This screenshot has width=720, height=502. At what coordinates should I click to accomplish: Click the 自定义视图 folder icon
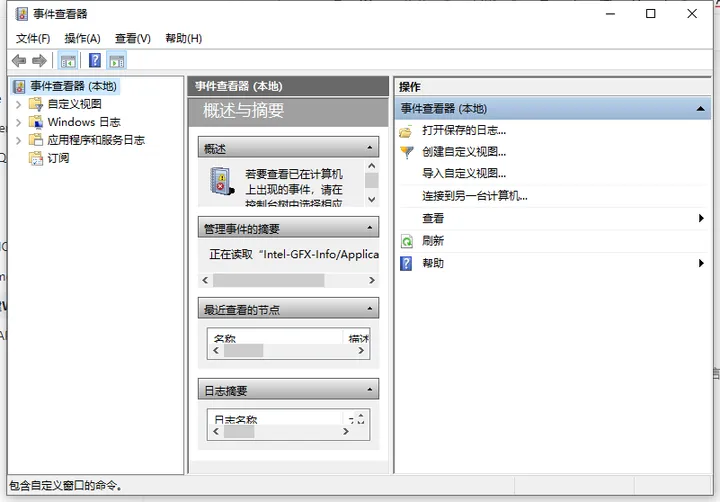click(x=36, y=104)
